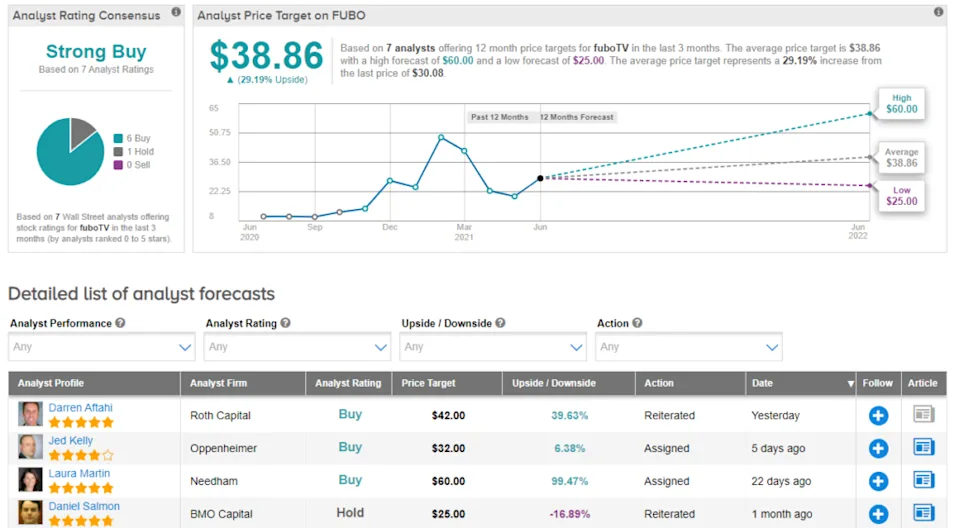Follow analyst Darren Aftahi with plus icon
Screen dimensions: 959x528
click(878, 415)
